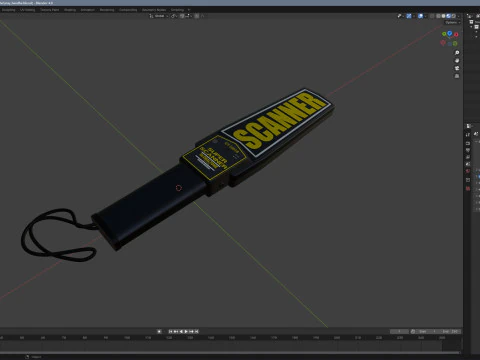Toggle the auto keying record button

159,331
